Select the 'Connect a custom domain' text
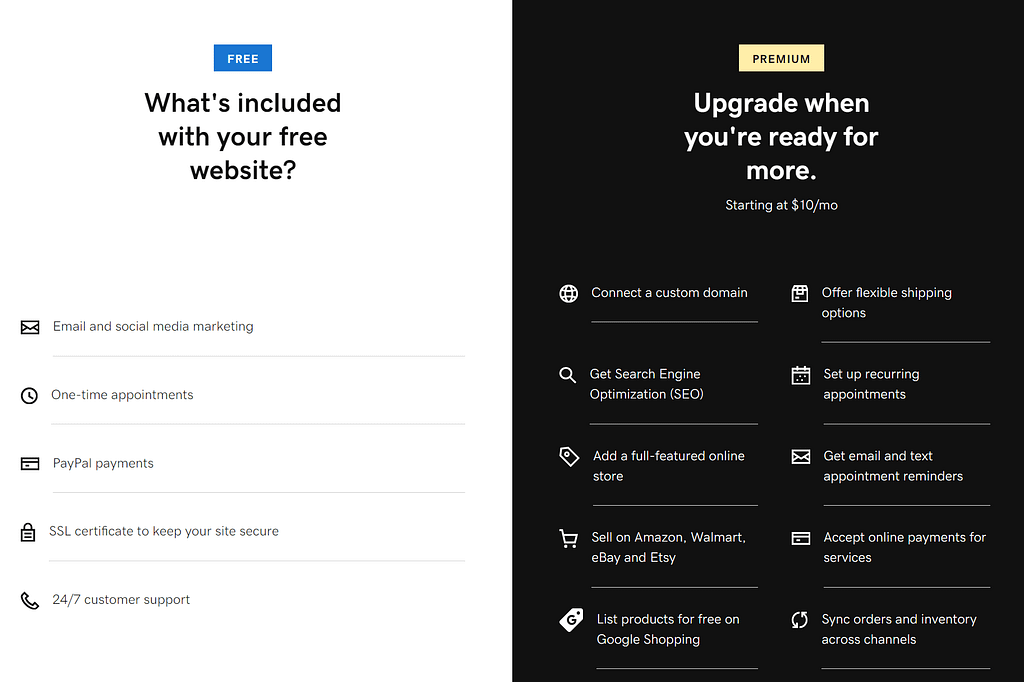 point(669,293)
